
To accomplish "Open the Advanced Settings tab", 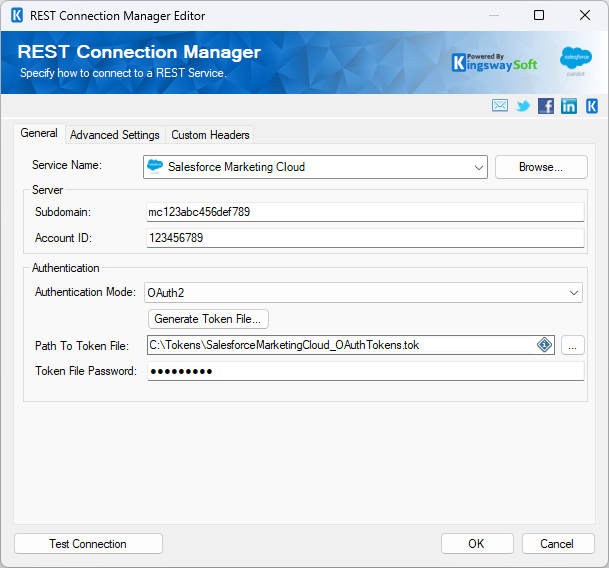I will click(x=115, y=135).
